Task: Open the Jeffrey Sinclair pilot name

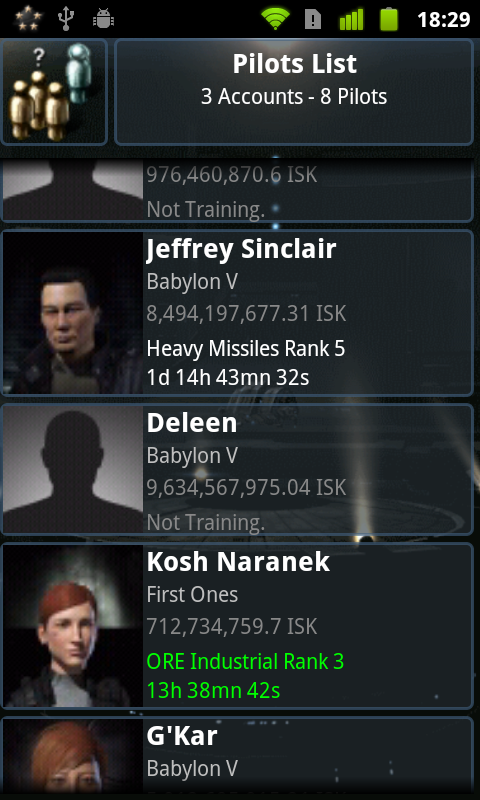Action: click(241, 249)
